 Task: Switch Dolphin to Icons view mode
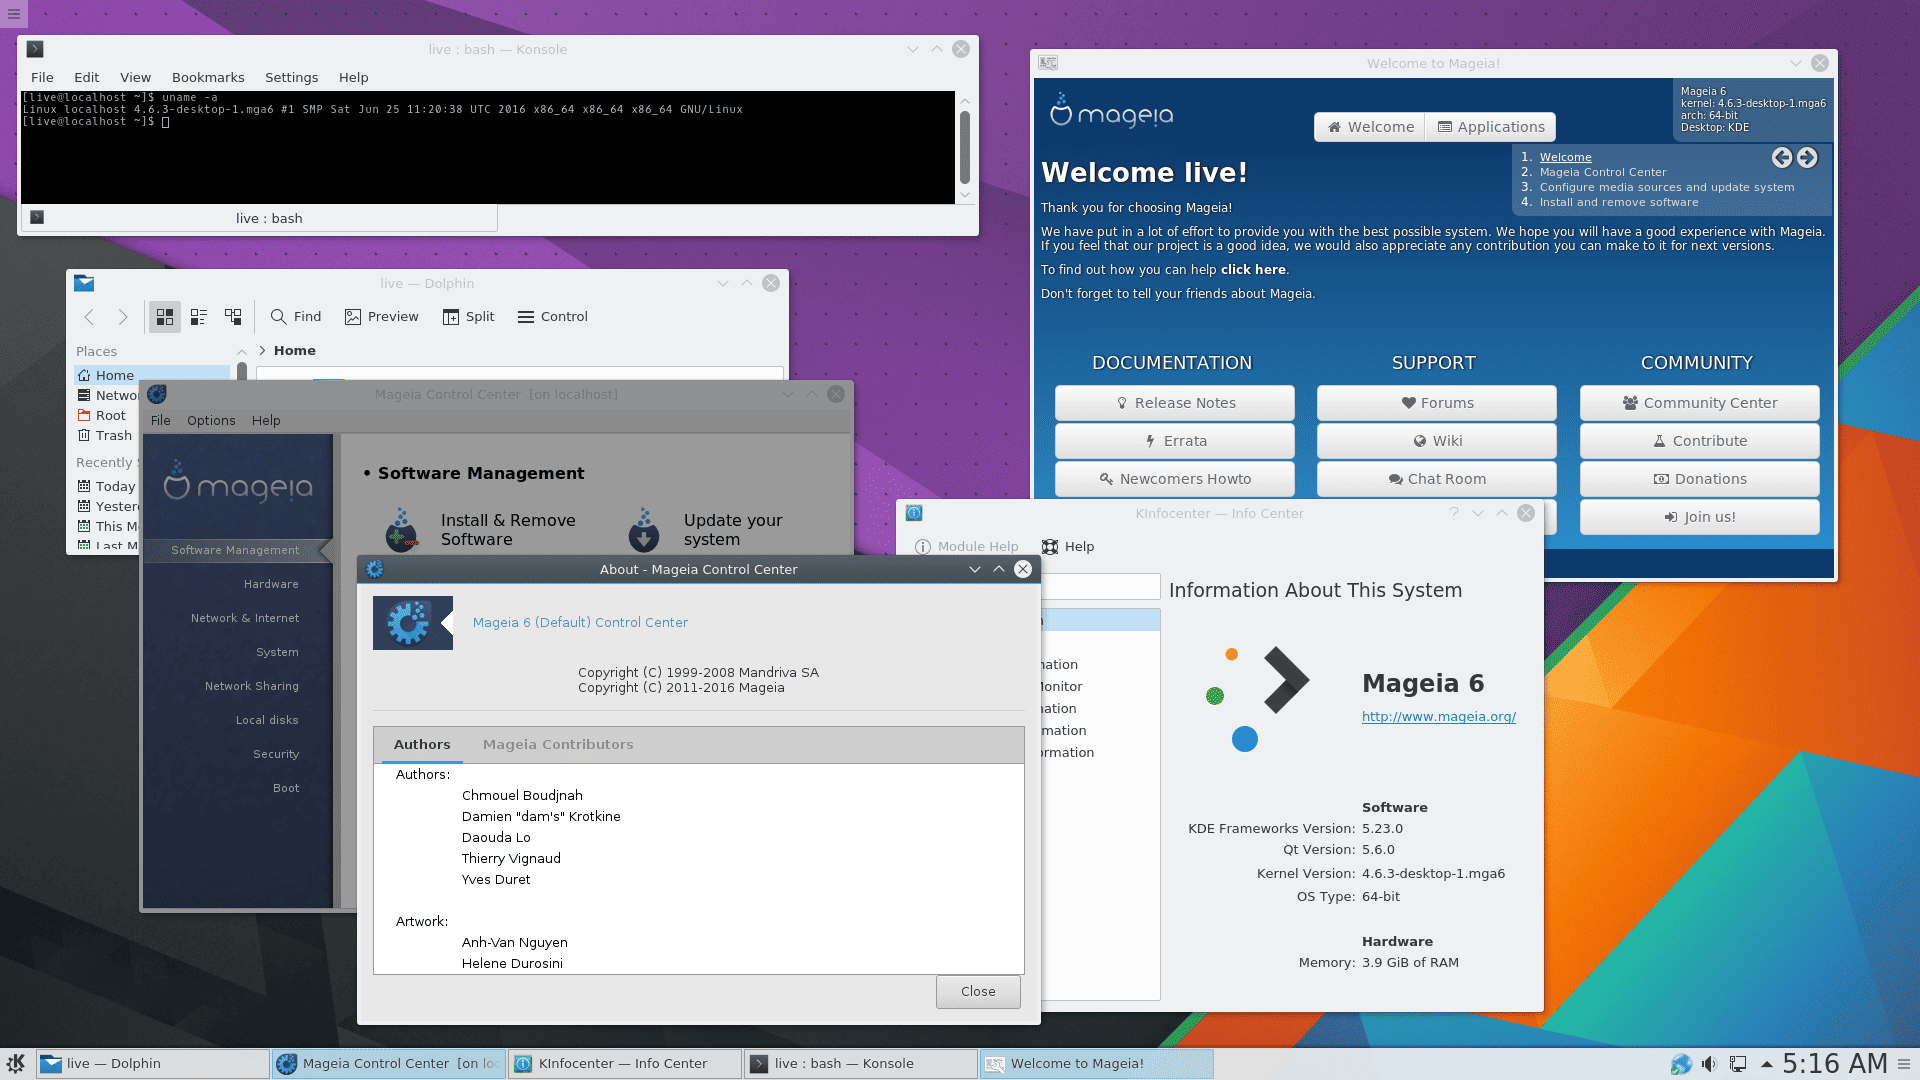[165, 317]
